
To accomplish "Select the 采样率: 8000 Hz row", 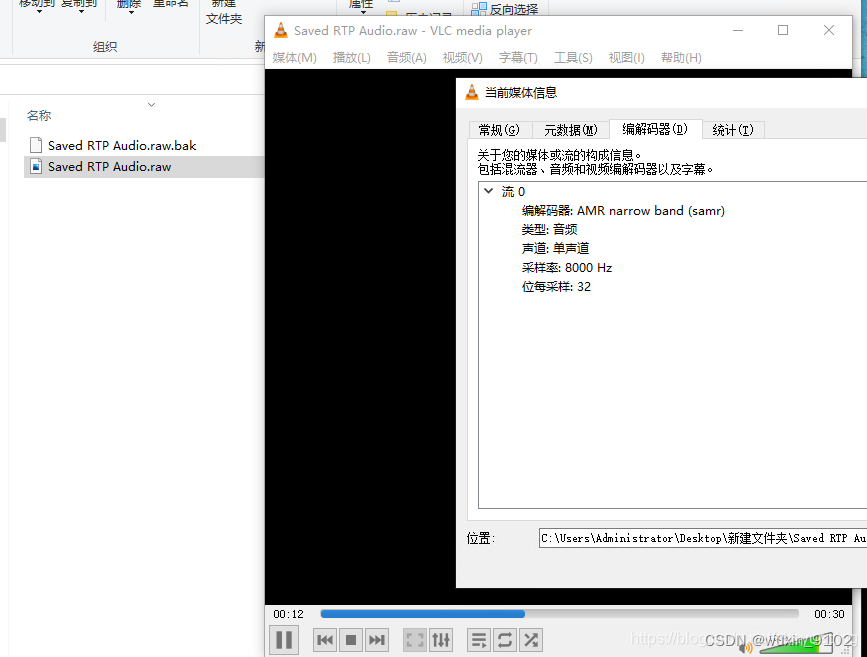I will (567, 268).
